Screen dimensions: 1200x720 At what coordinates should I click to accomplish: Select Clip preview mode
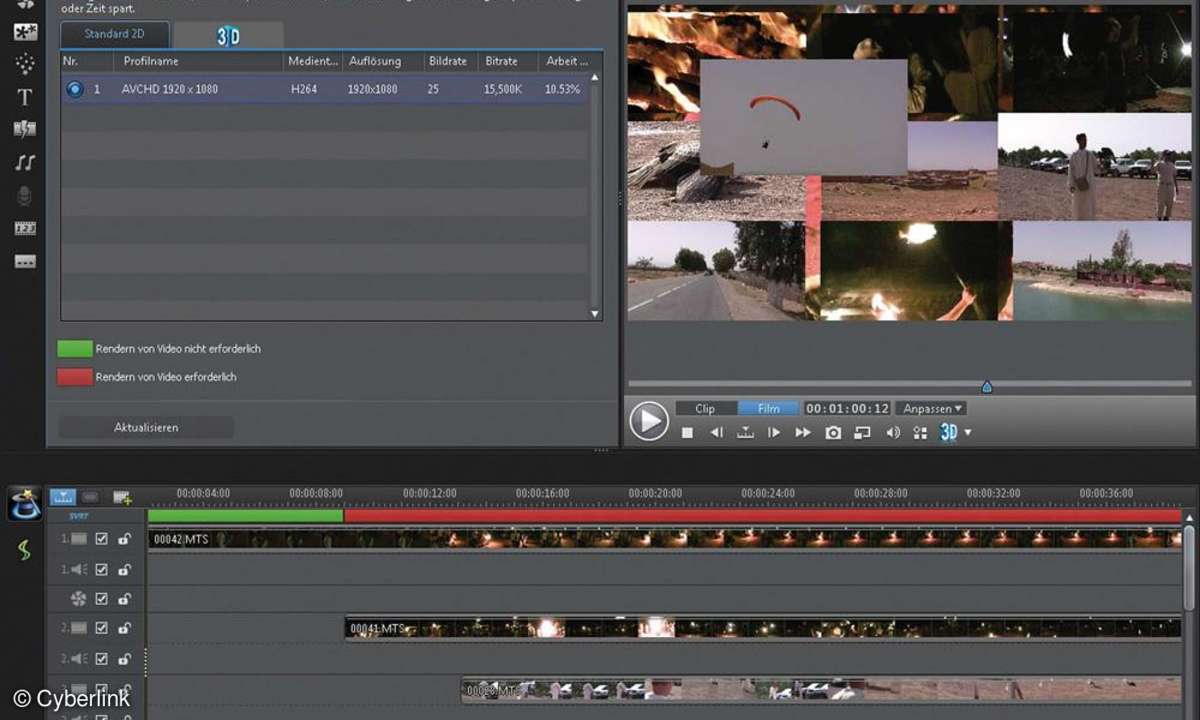pyautogui.click(x=706, y=408)
